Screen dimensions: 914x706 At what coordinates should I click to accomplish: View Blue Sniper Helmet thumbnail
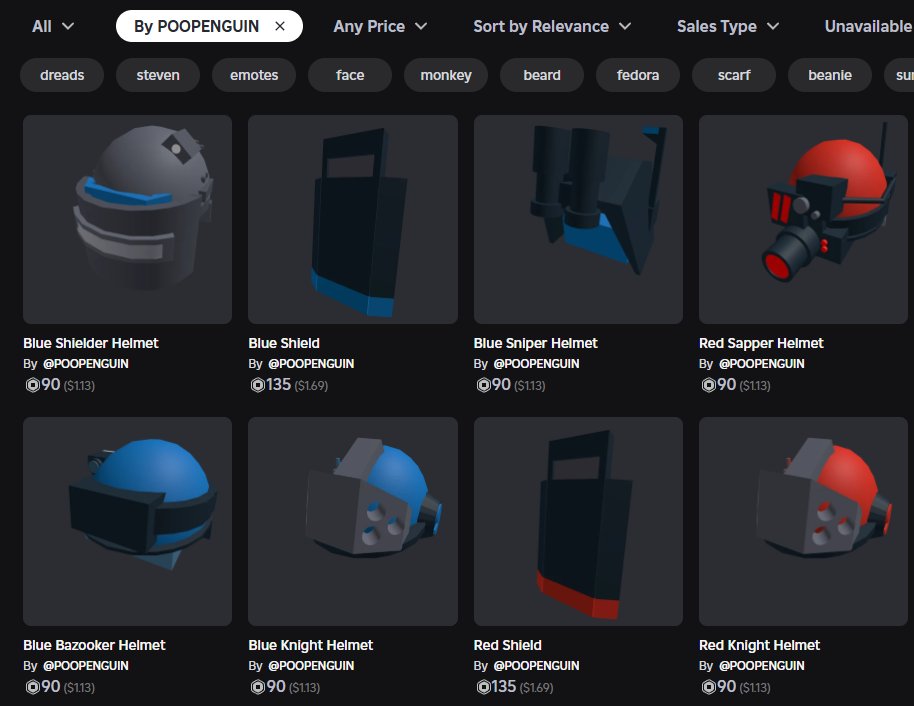coord(578,219)
